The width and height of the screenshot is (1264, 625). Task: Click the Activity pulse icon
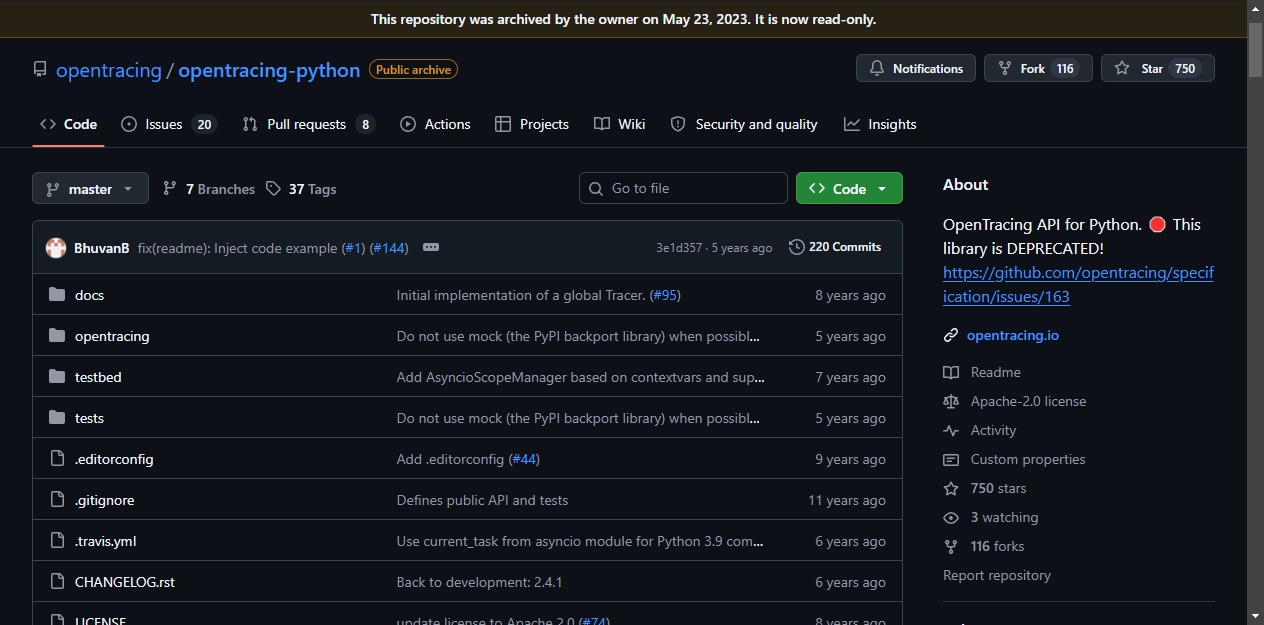[951, 430]
